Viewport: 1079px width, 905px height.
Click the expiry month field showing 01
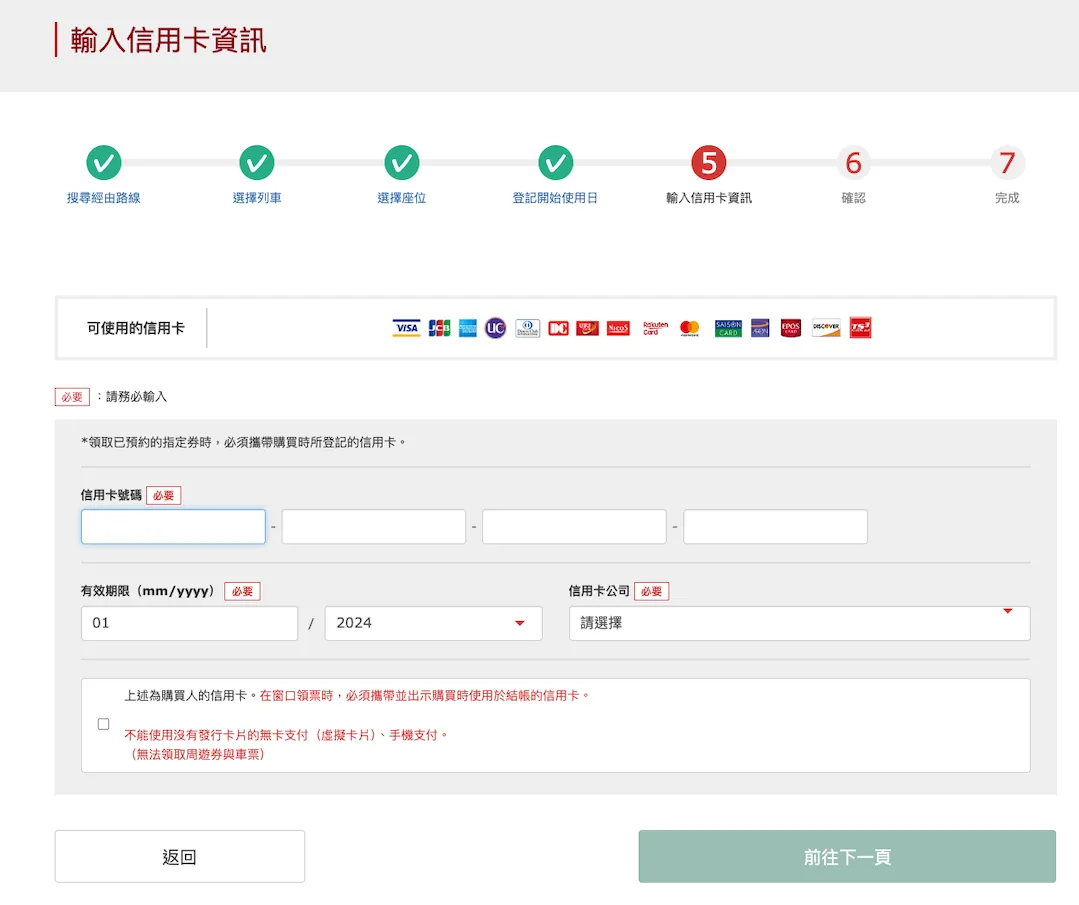pyautogui.click(x=189, y=623)
